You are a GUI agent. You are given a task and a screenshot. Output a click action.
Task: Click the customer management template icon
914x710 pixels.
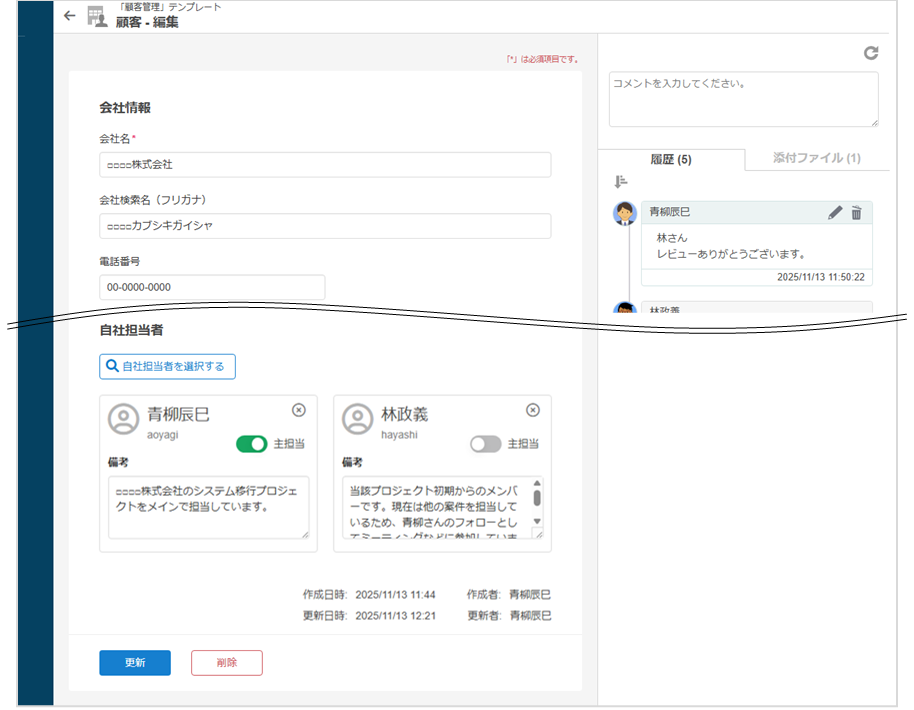[98, 17]
